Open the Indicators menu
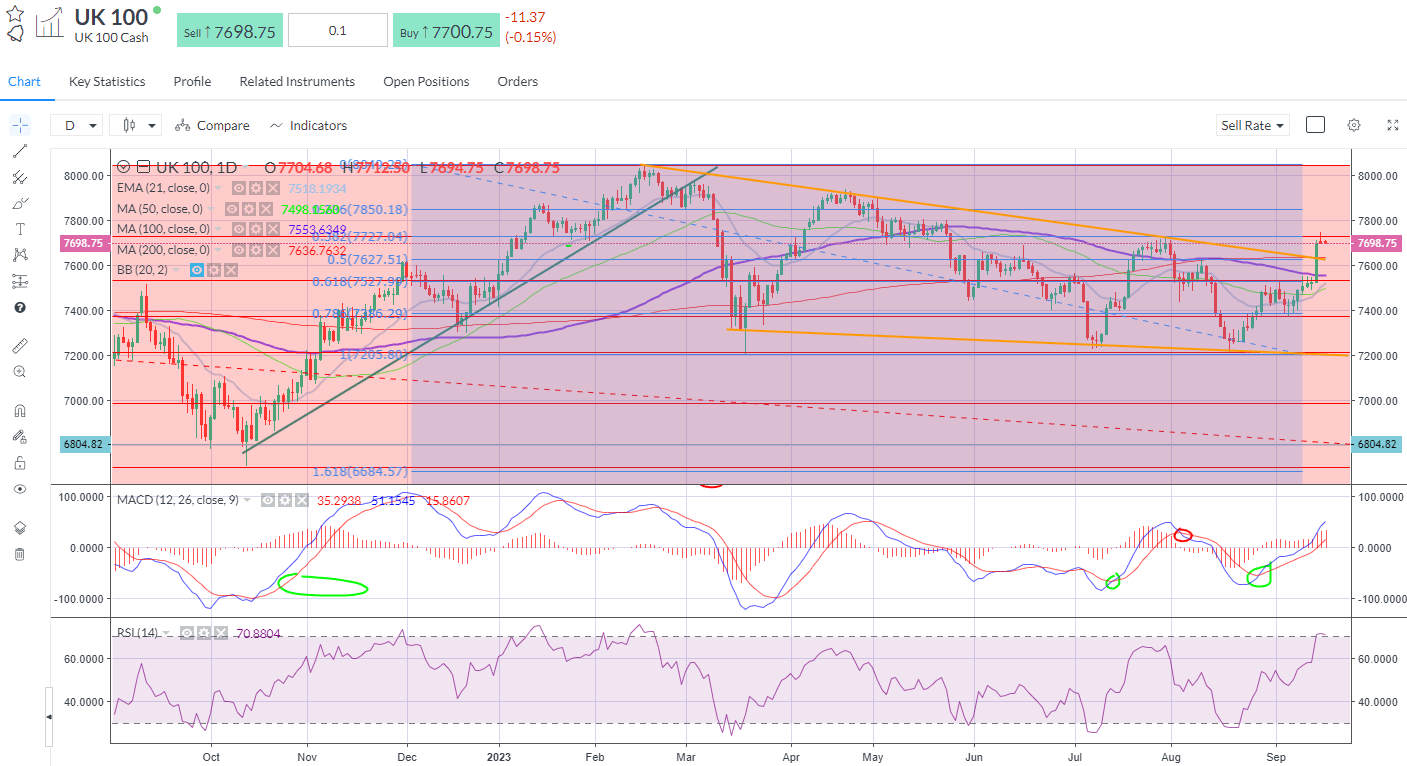Screen dimensions: 1407x766 coord(308,125)
